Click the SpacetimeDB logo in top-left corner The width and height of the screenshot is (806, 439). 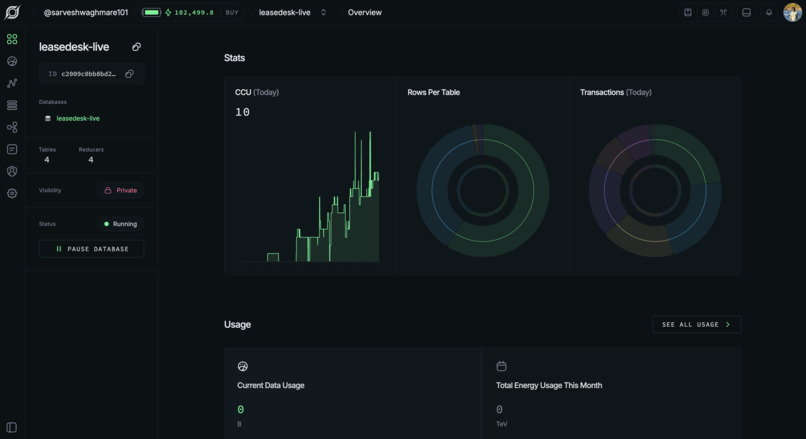click(12, 12)
